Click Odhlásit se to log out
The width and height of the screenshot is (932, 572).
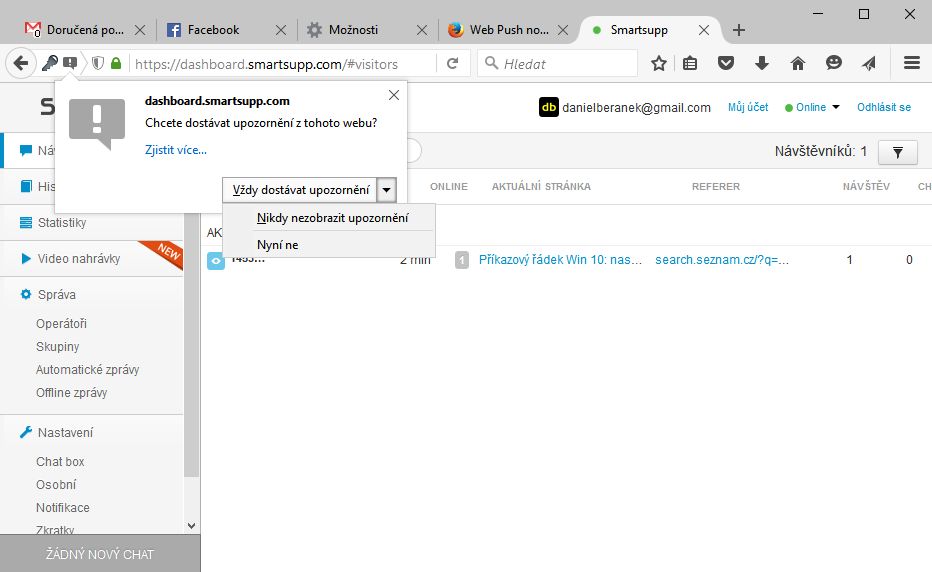tap(883, 107)
